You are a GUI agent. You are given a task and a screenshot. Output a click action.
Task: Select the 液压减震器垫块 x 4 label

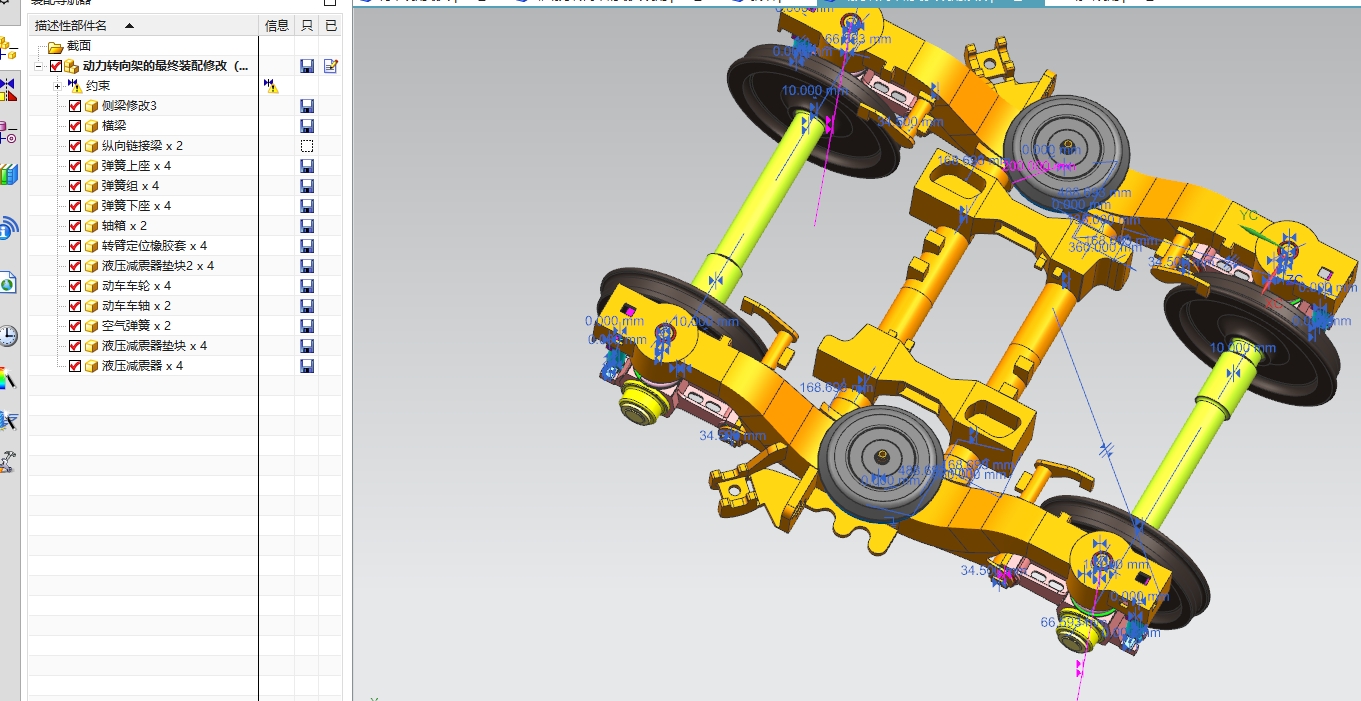(x=155, y=346)
